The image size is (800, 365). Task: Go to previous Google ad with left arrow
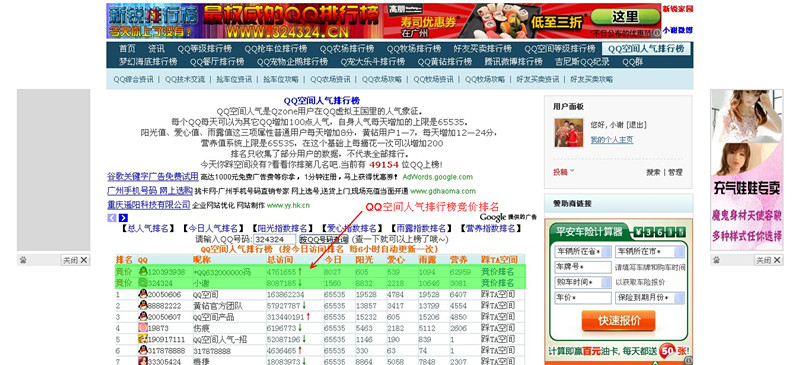pos(112,218)
